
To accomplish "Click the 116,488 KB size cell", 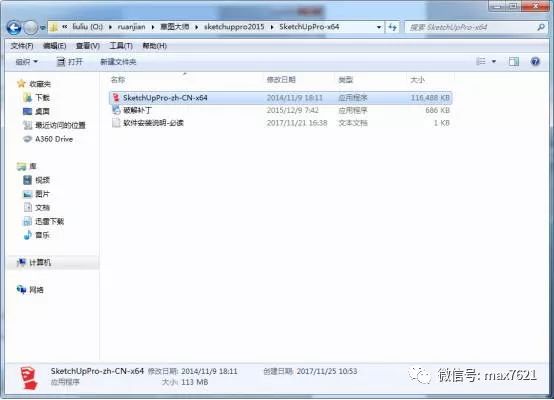I will click(430, 98).
